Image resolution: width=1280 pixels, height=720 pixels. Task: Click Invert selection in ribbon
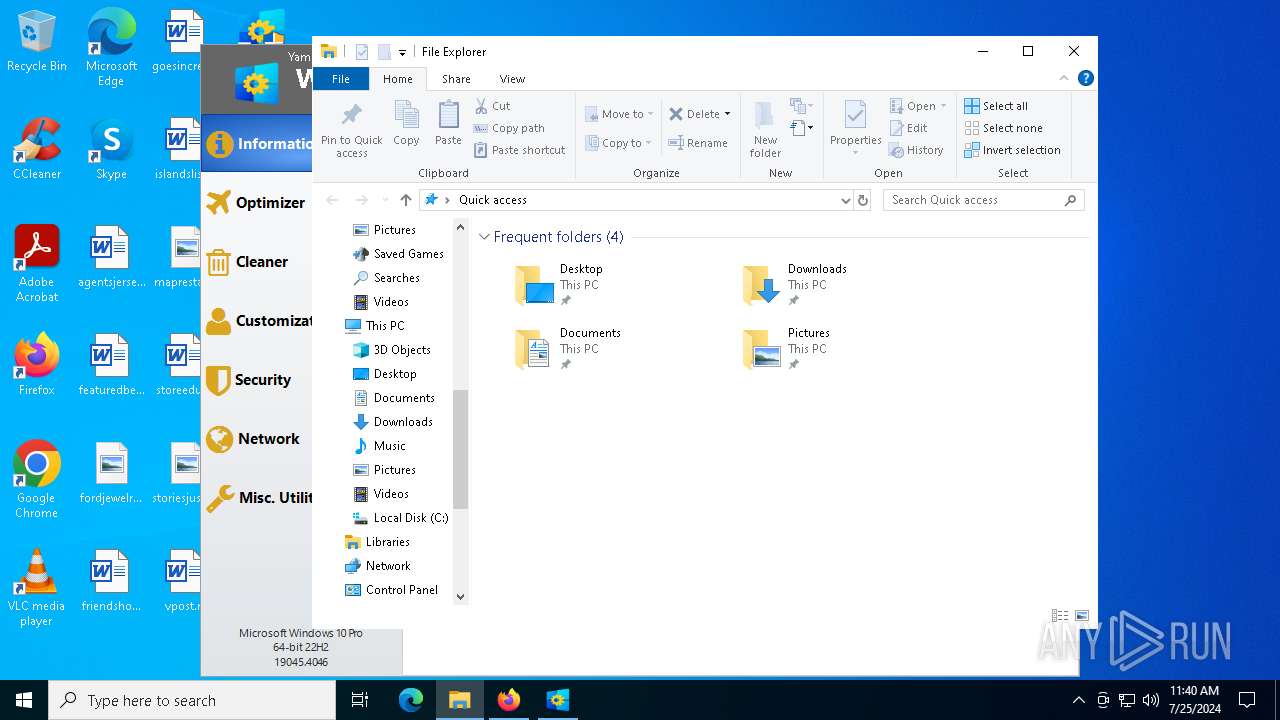(x=1012, y=150)
